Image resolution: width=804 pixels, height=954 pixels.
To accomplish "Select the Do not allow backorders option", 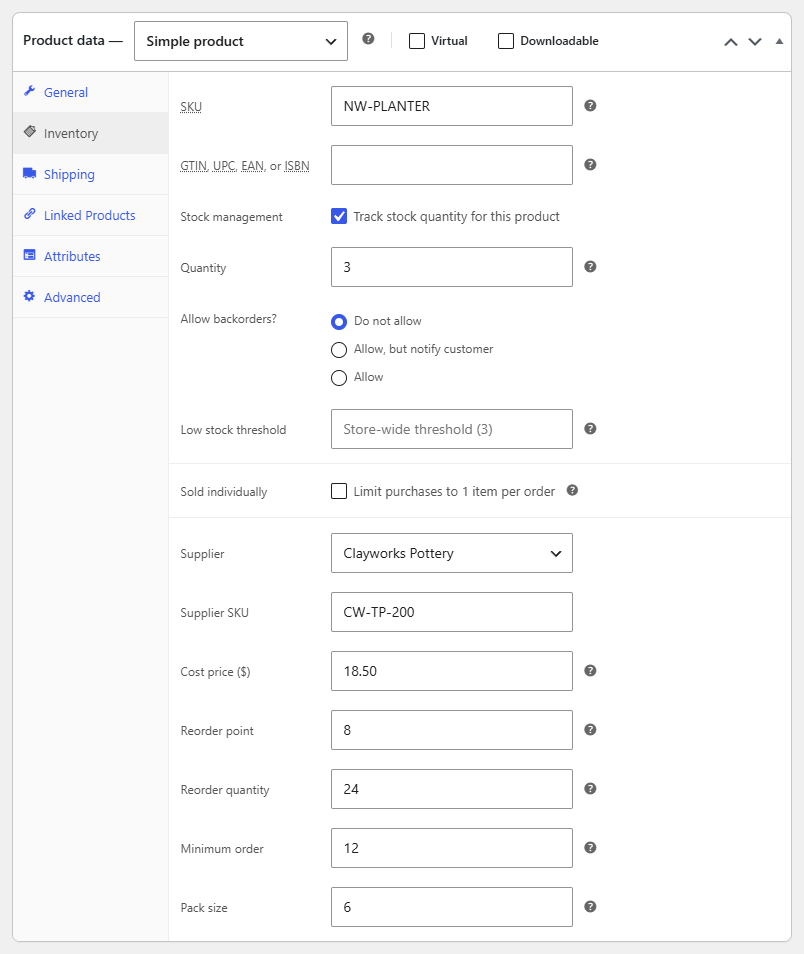I will [339, 321].
